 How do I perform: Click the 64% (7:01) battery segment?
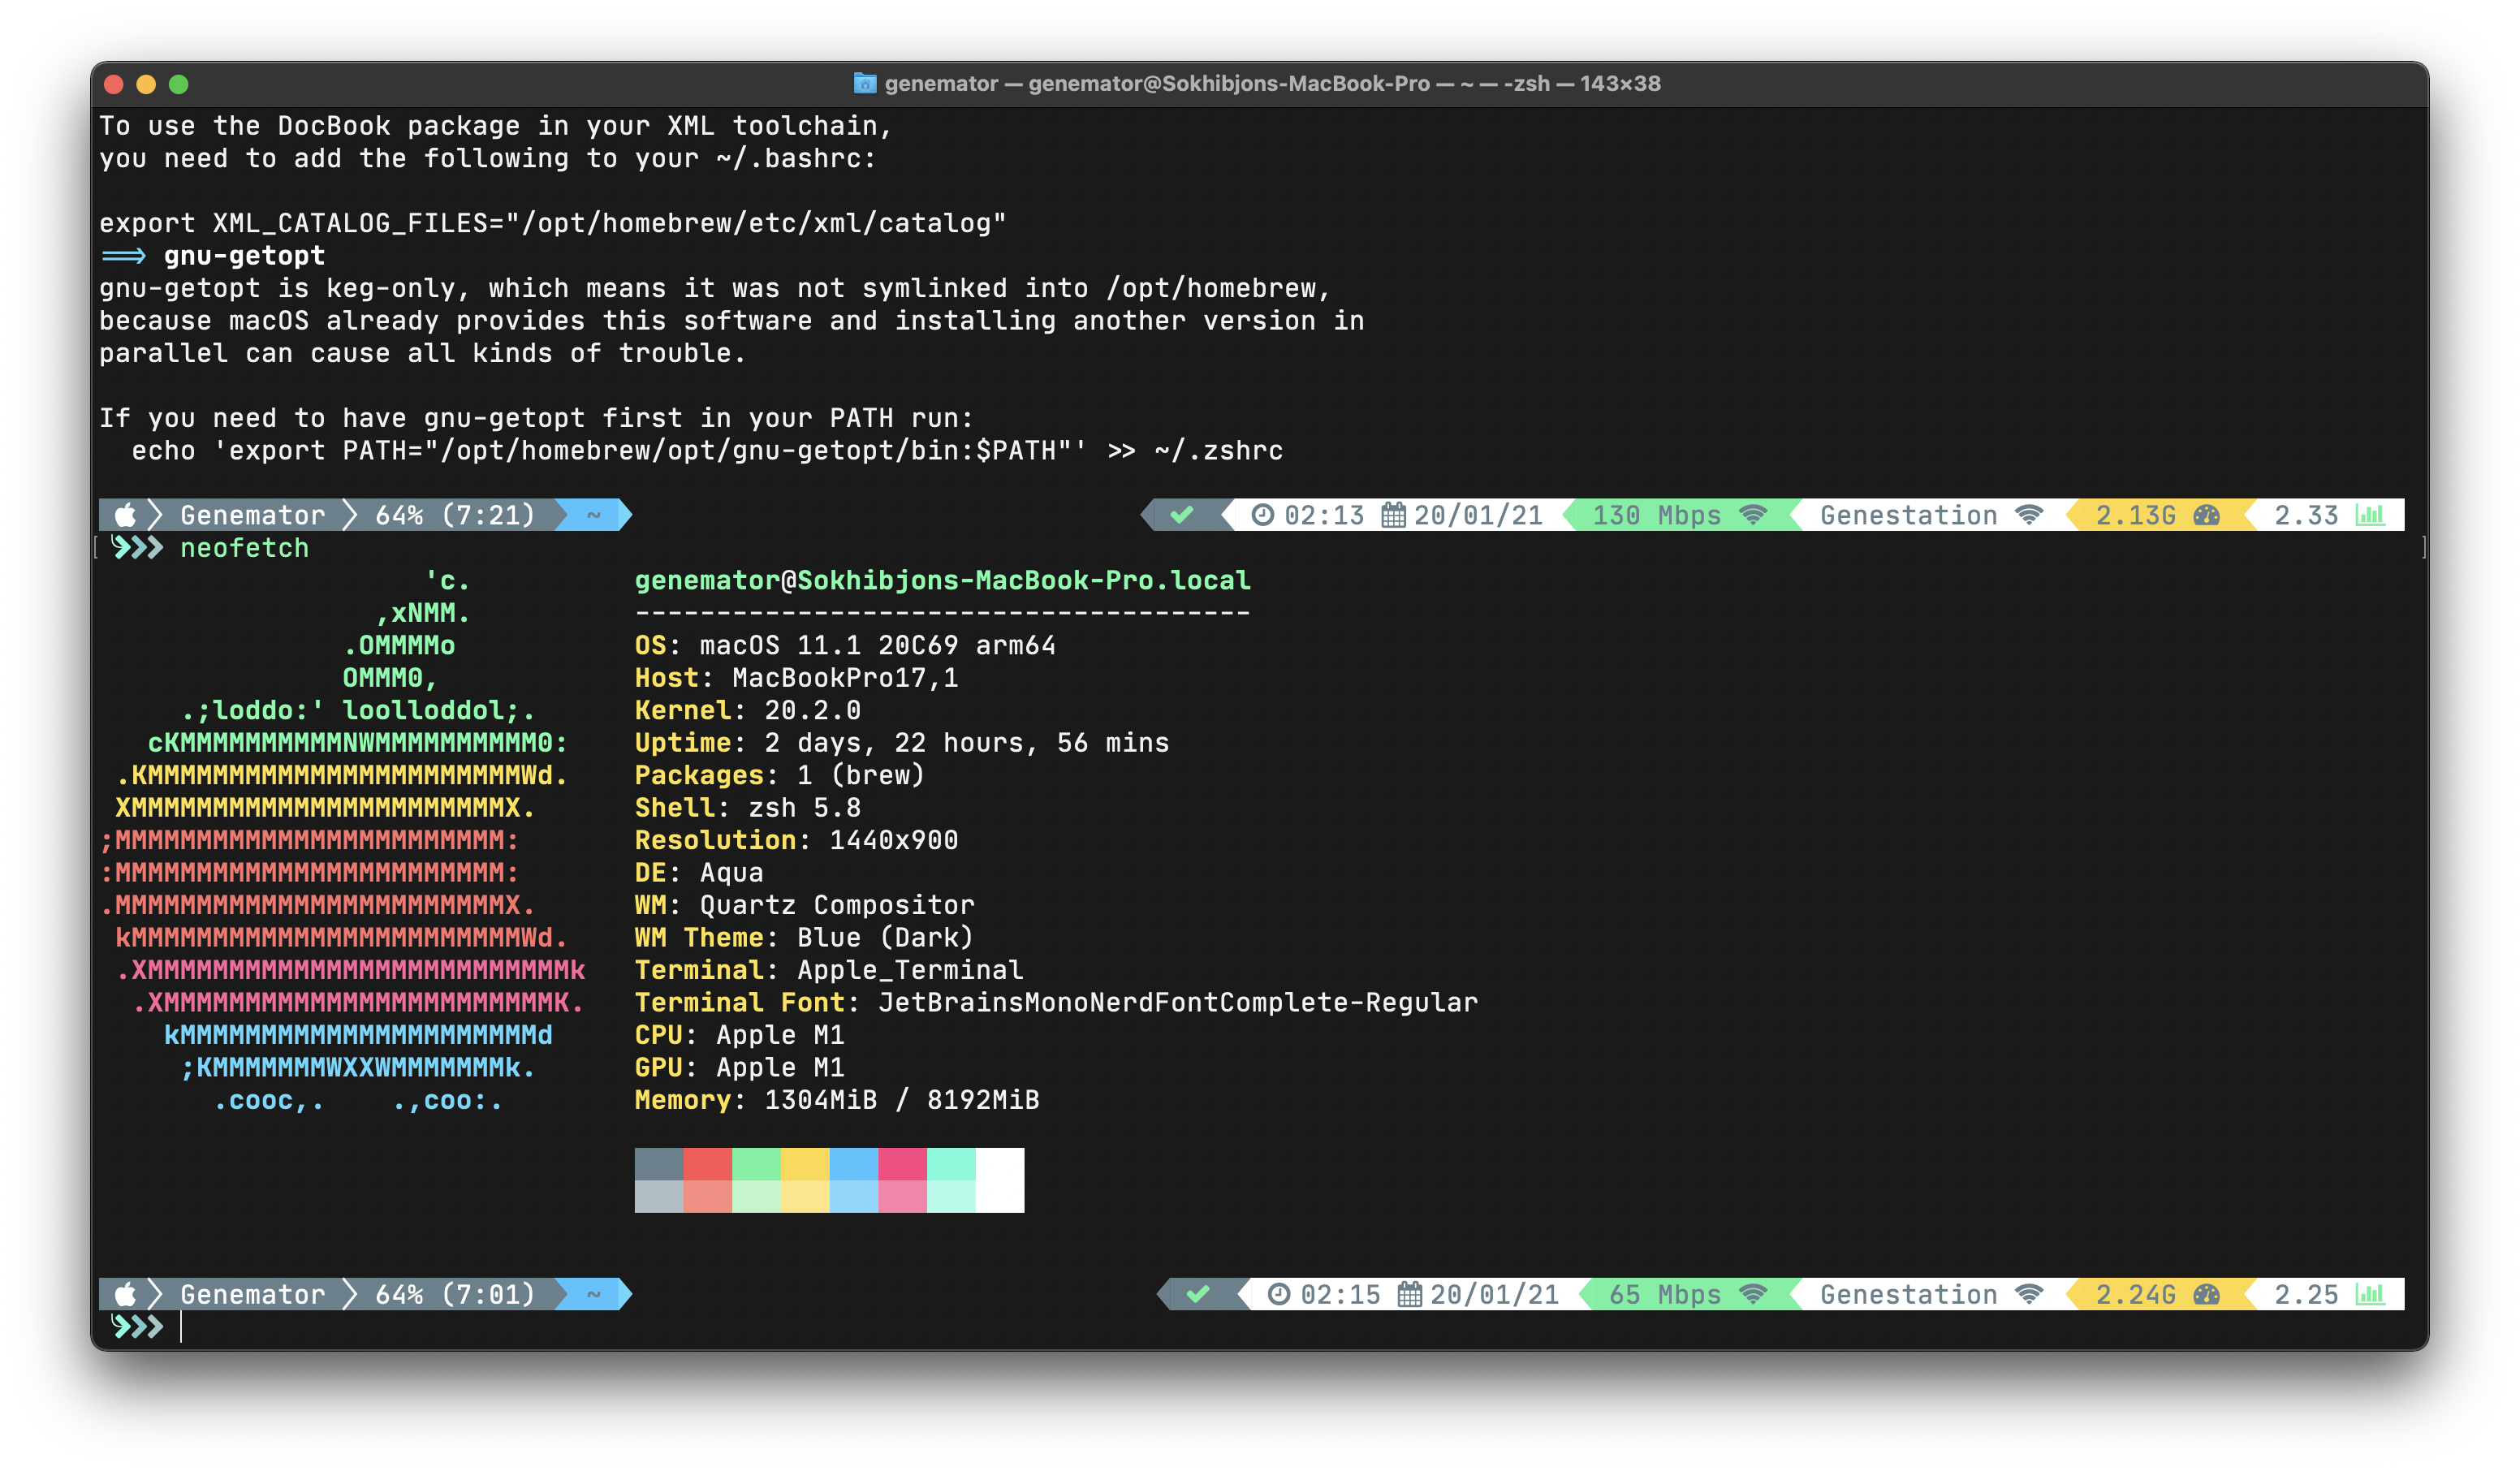tap(455, 1294)
